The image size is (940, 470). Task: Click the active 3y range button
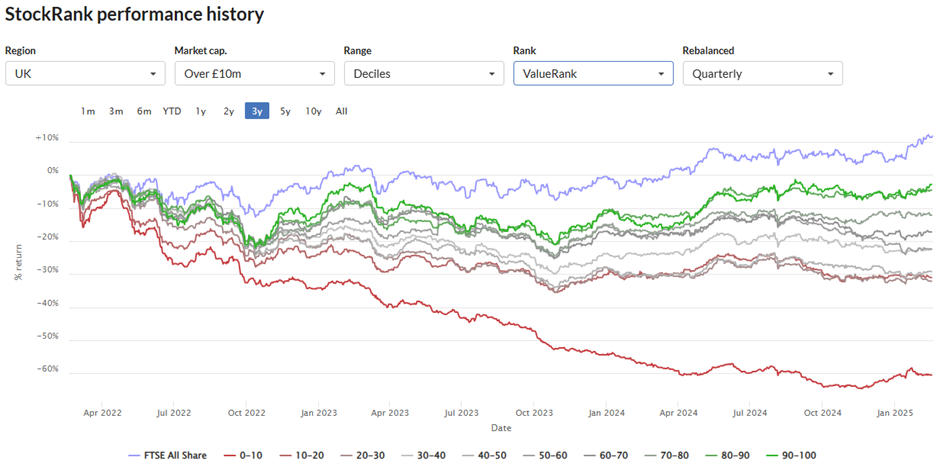[x=257, y=111]
